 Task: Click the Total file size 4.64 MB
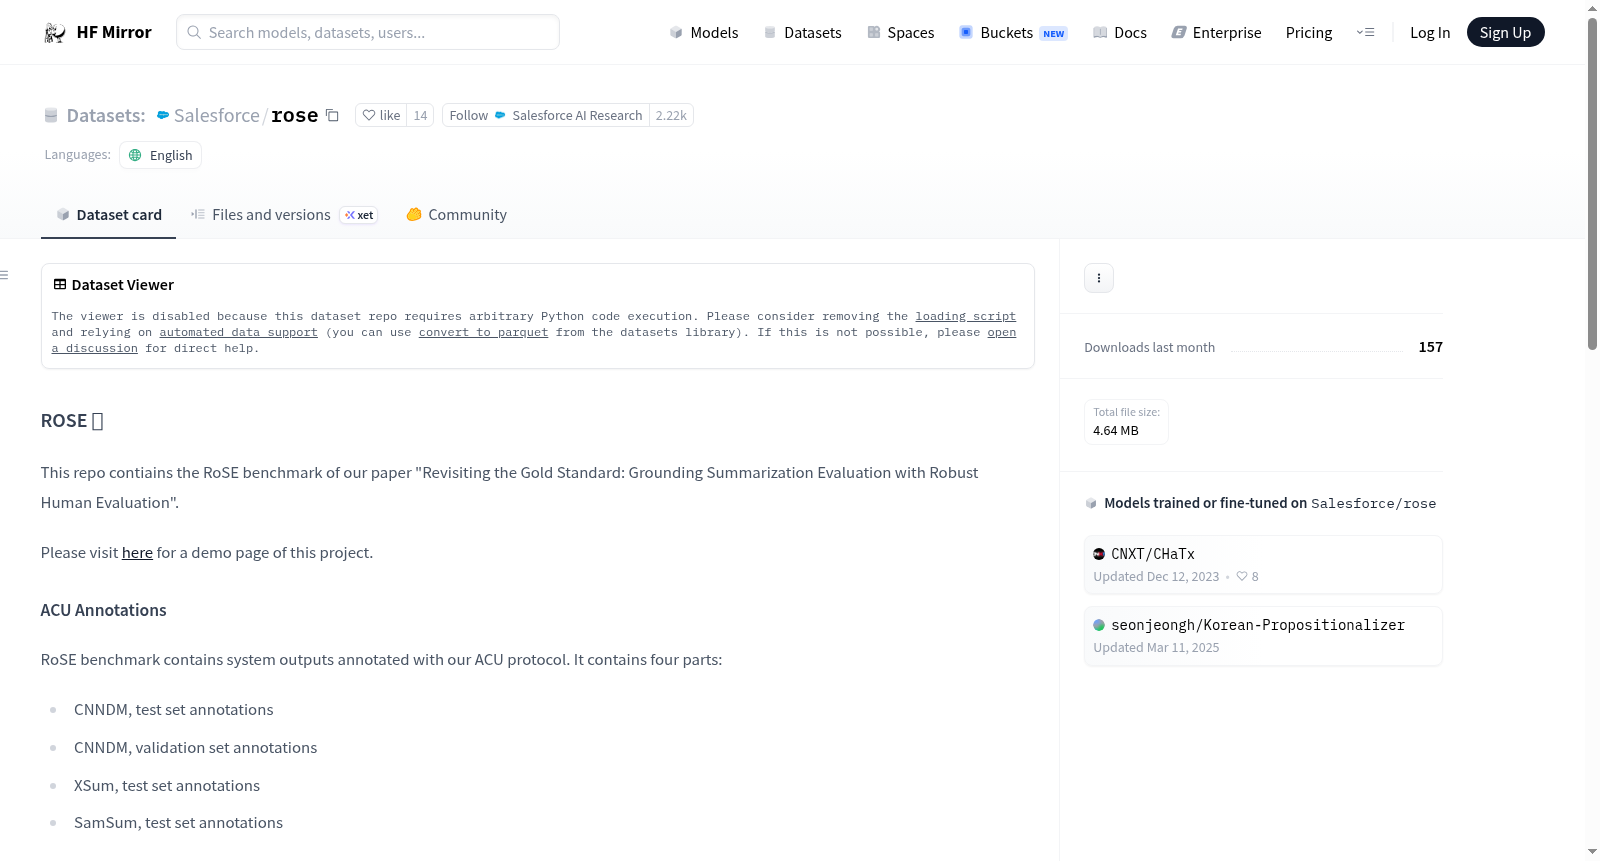click(x=1126, y=422)
